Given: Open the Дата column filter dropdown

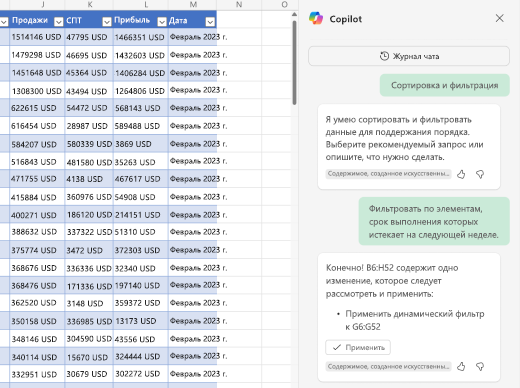Looking at the screenshot, I should pos(210,22).
